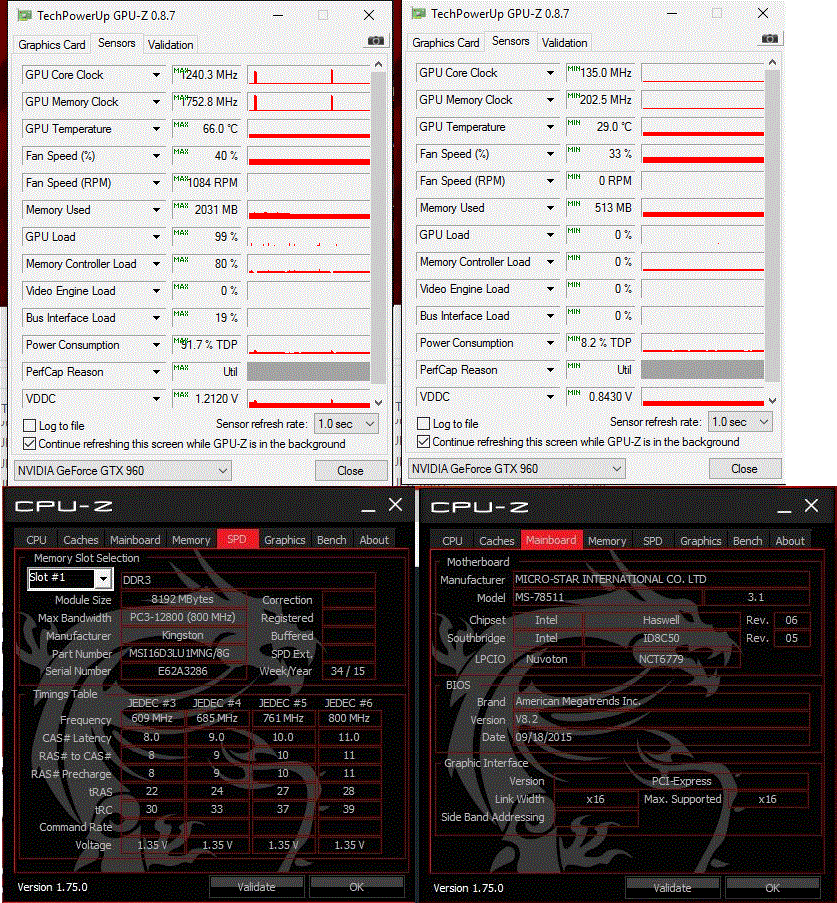Click the camera screenshot icon in the MIN-values GPU-Z window
This screenshot has width=837, height=903.
pyautogui.click(x=770, y=39)
